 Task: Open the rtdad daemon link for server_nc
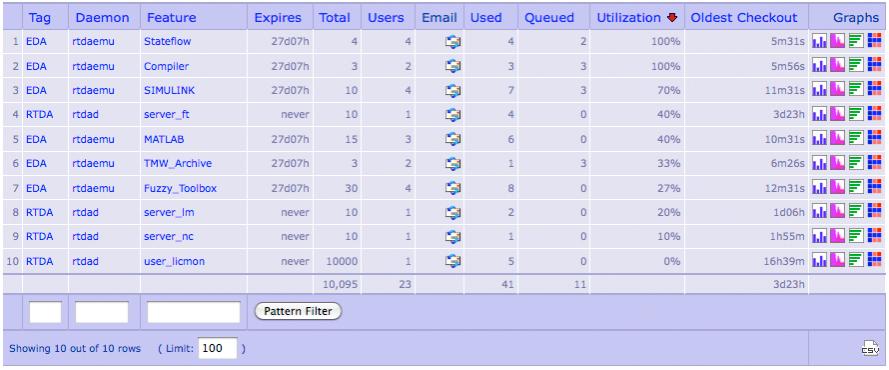[86, 236]
